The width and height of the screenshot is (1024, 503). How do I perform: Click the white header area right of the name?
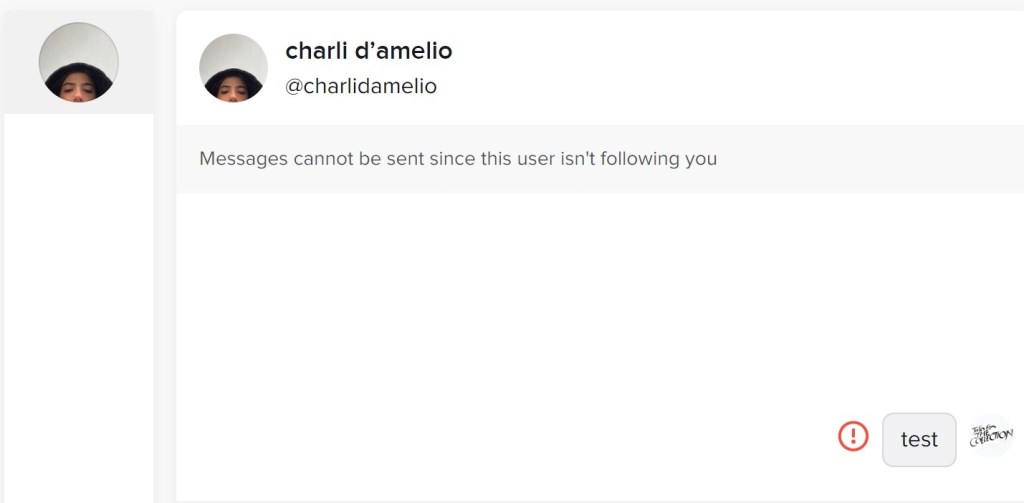click(x=738, y=68)
